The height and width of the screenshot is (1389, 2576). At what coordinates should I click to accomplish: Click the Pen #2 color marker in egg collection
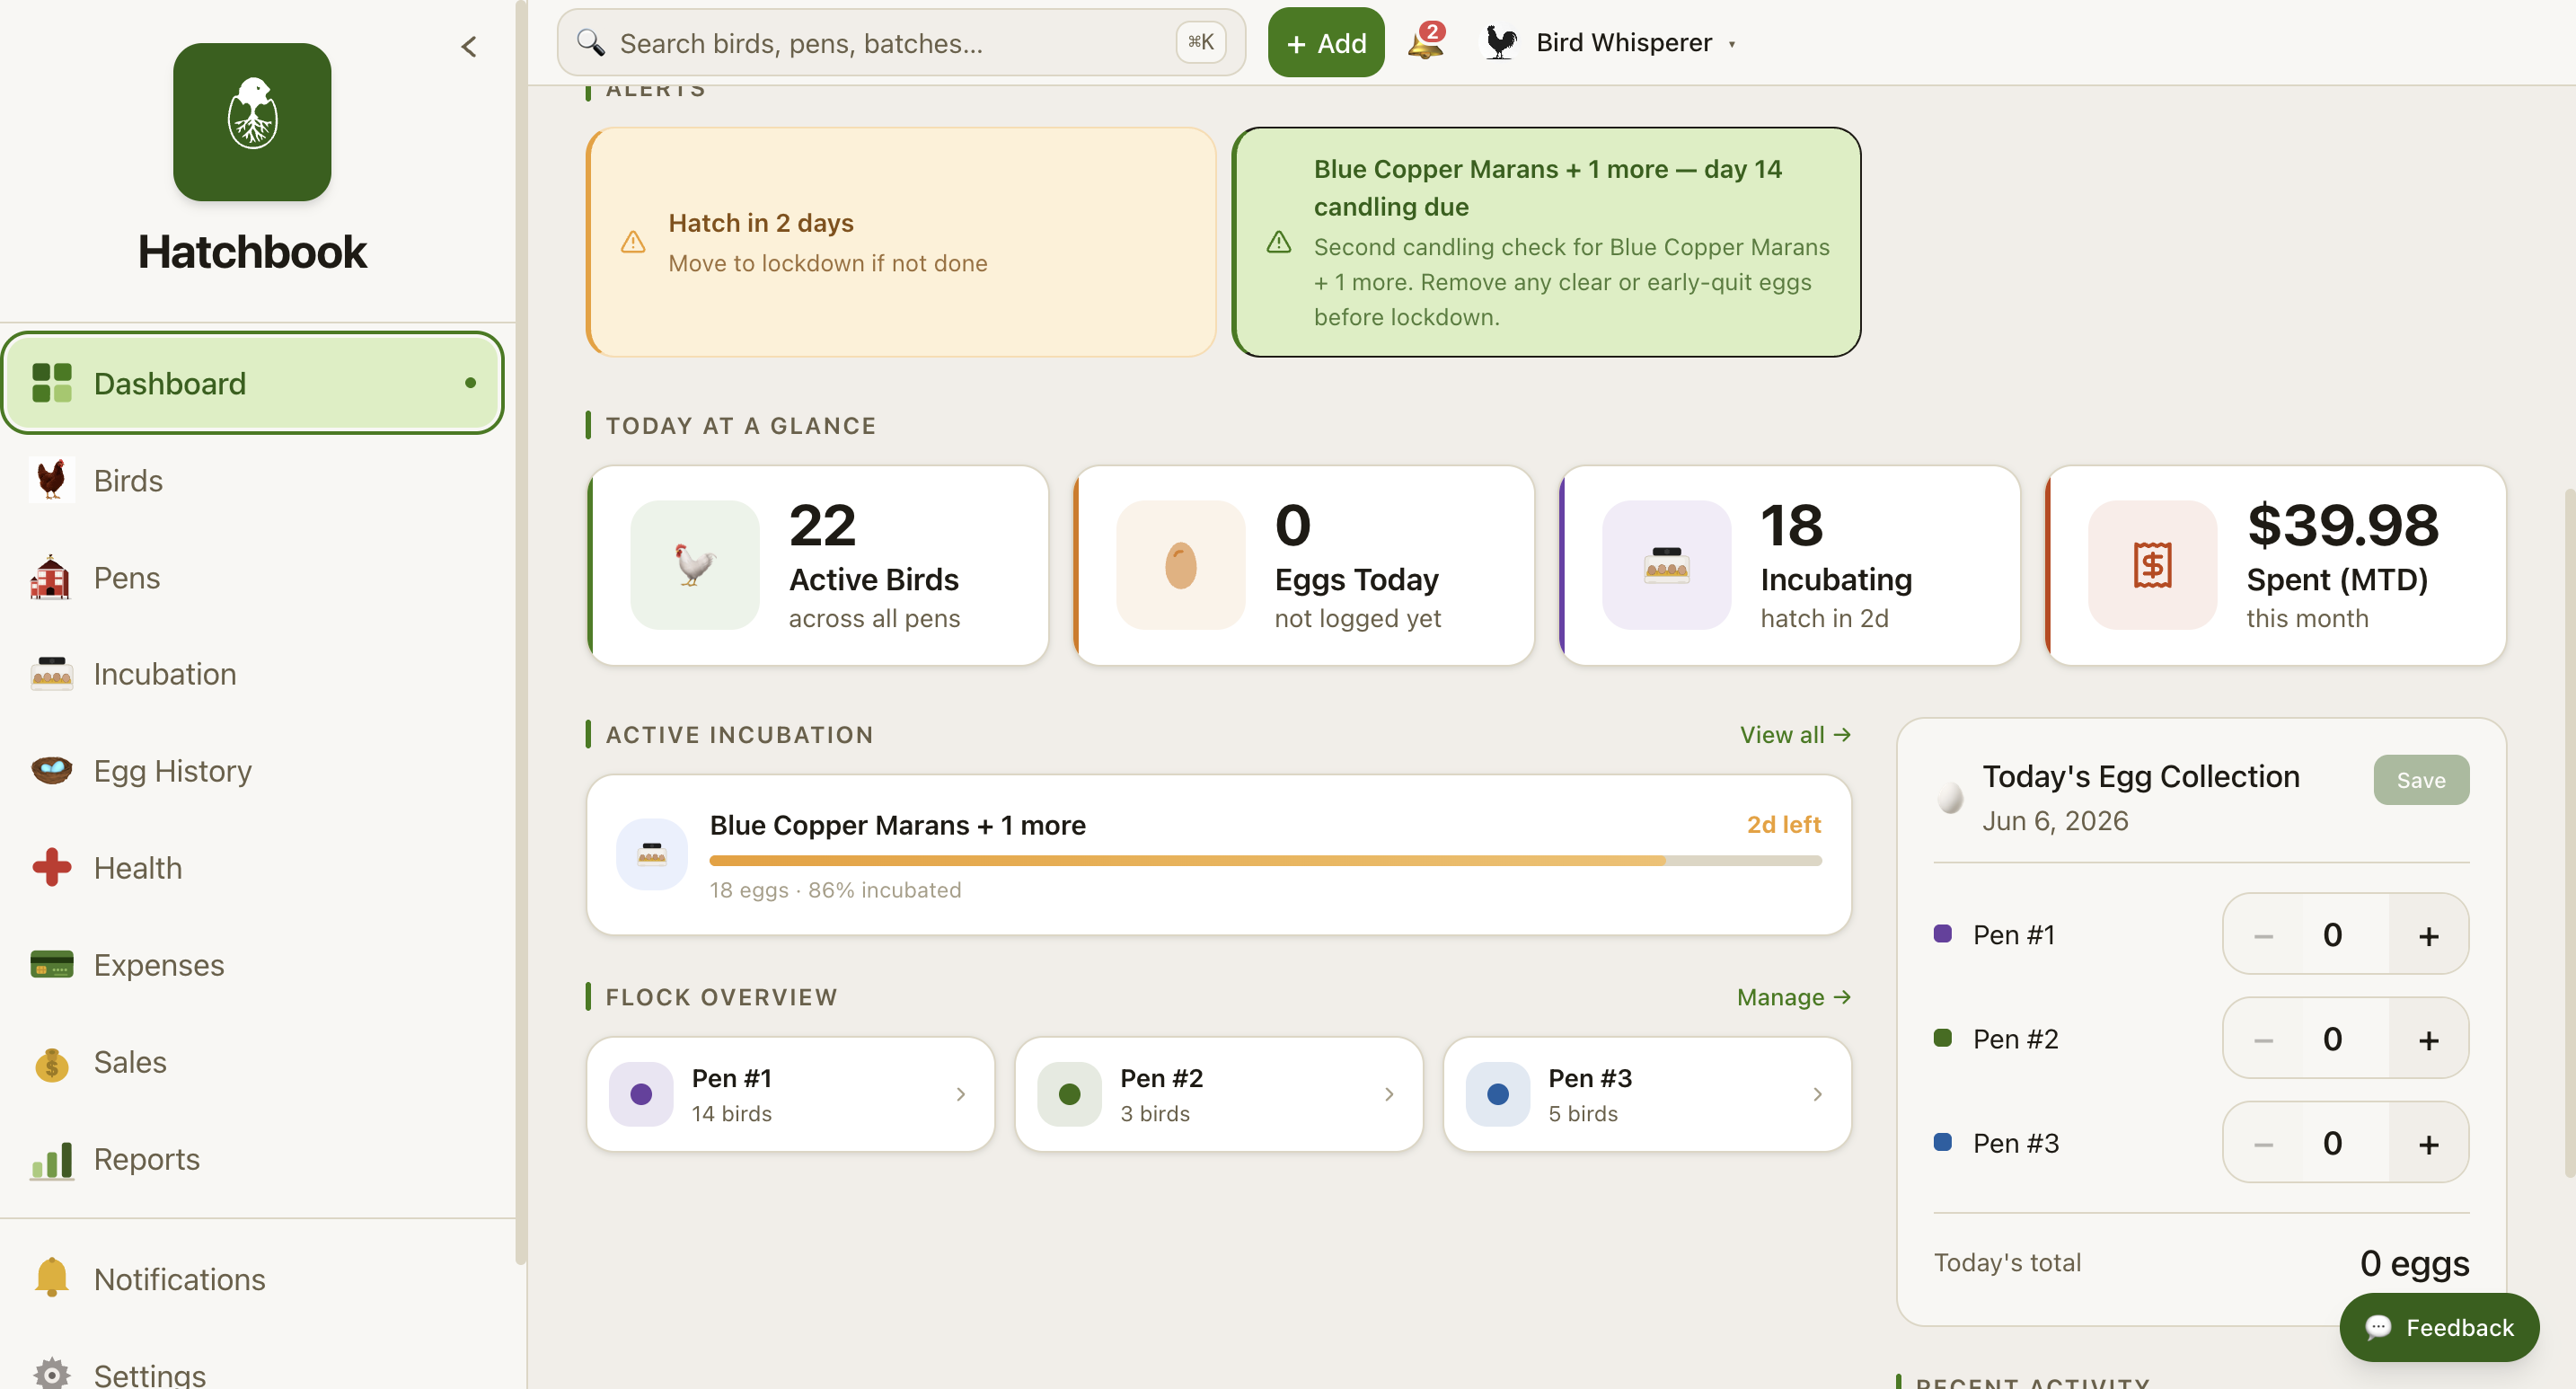1943,1037
